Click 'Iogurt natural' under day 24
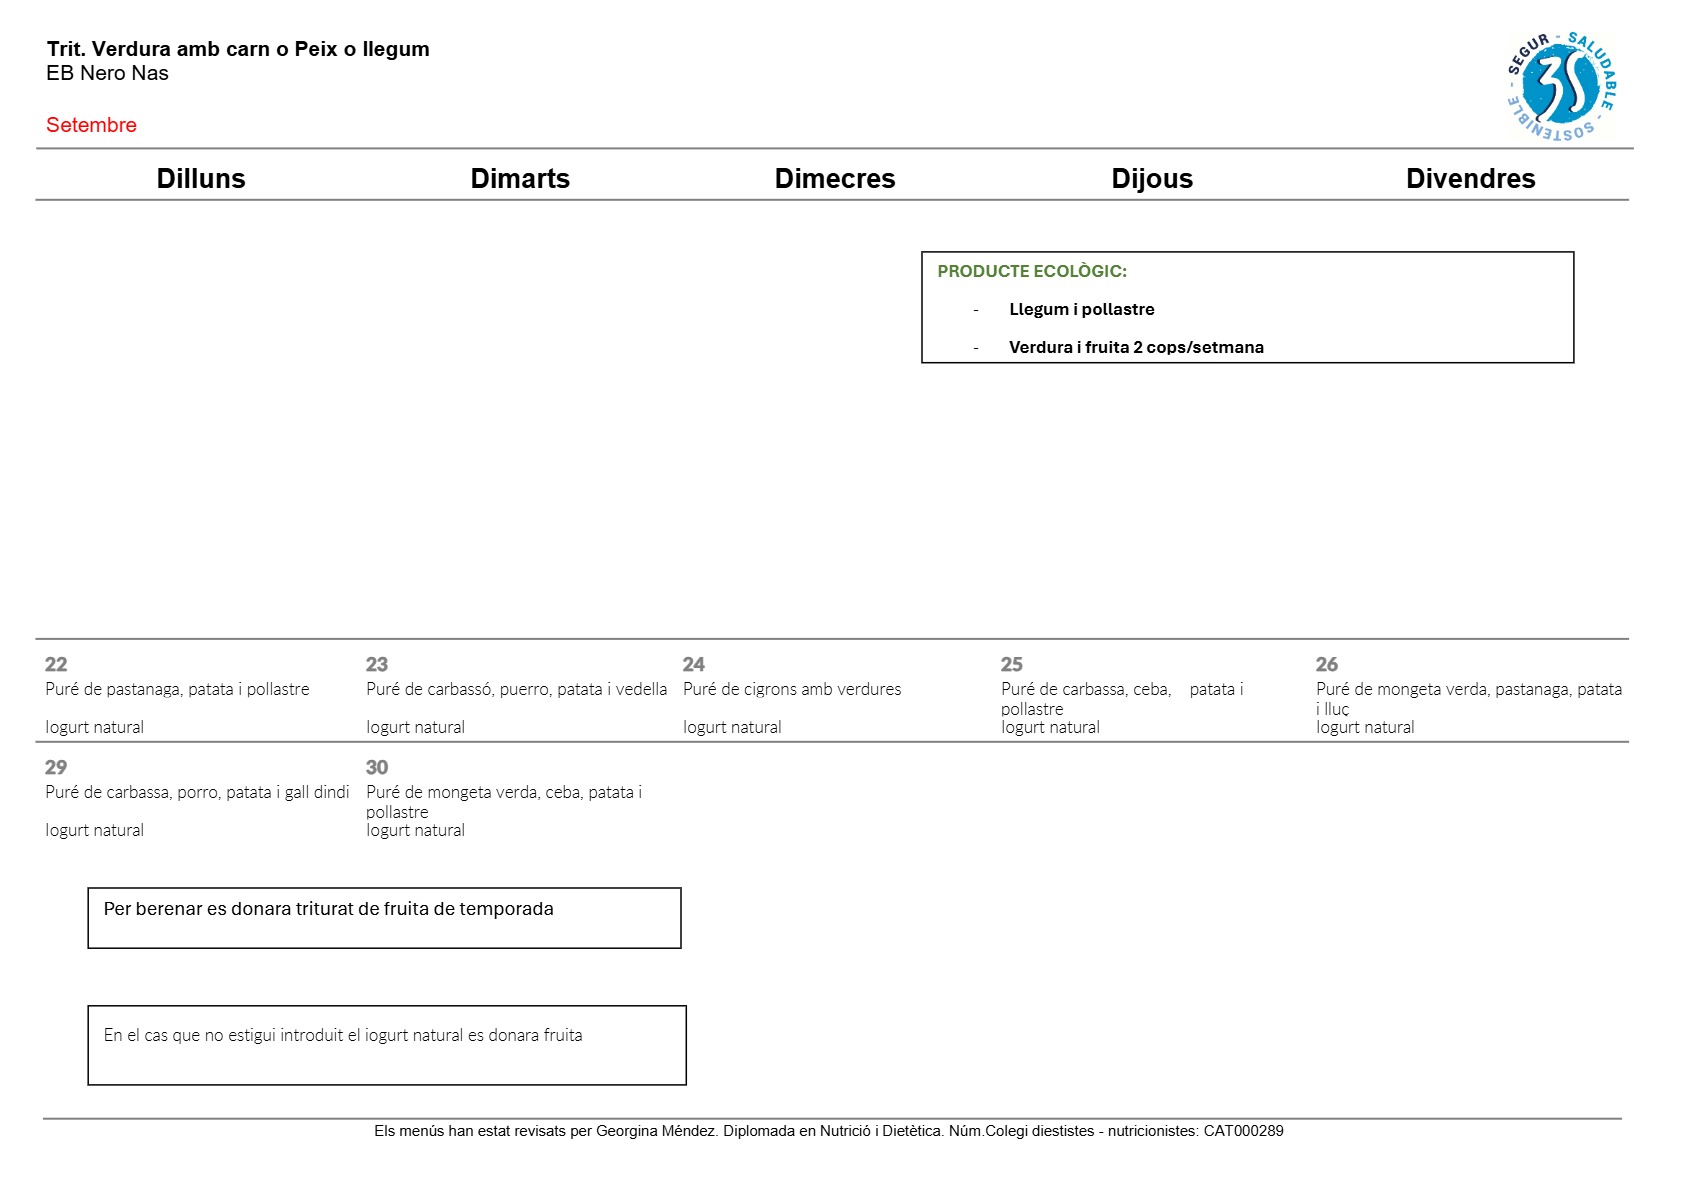1683x1190 pixels. point(732,727)
